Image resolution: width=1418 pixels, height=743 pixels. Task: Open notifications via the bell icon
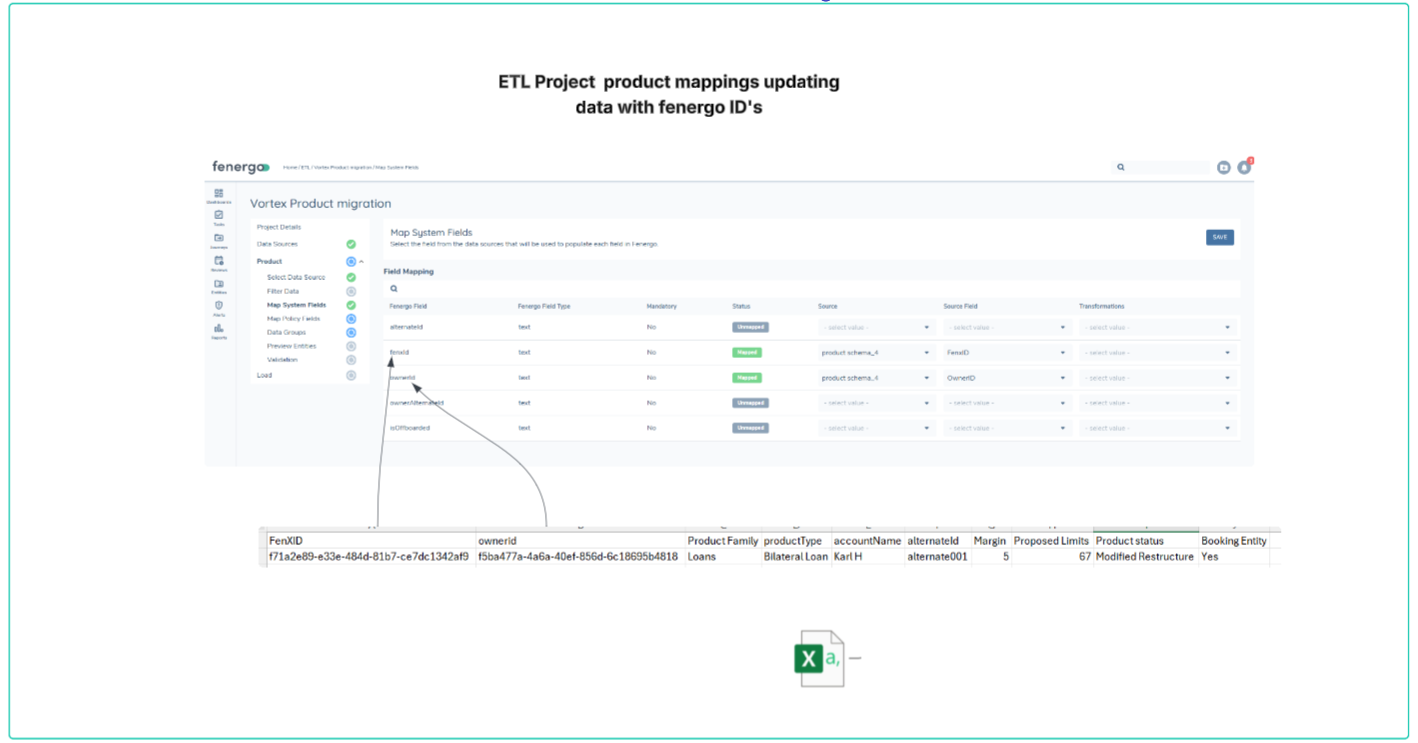pos(1244,167)
